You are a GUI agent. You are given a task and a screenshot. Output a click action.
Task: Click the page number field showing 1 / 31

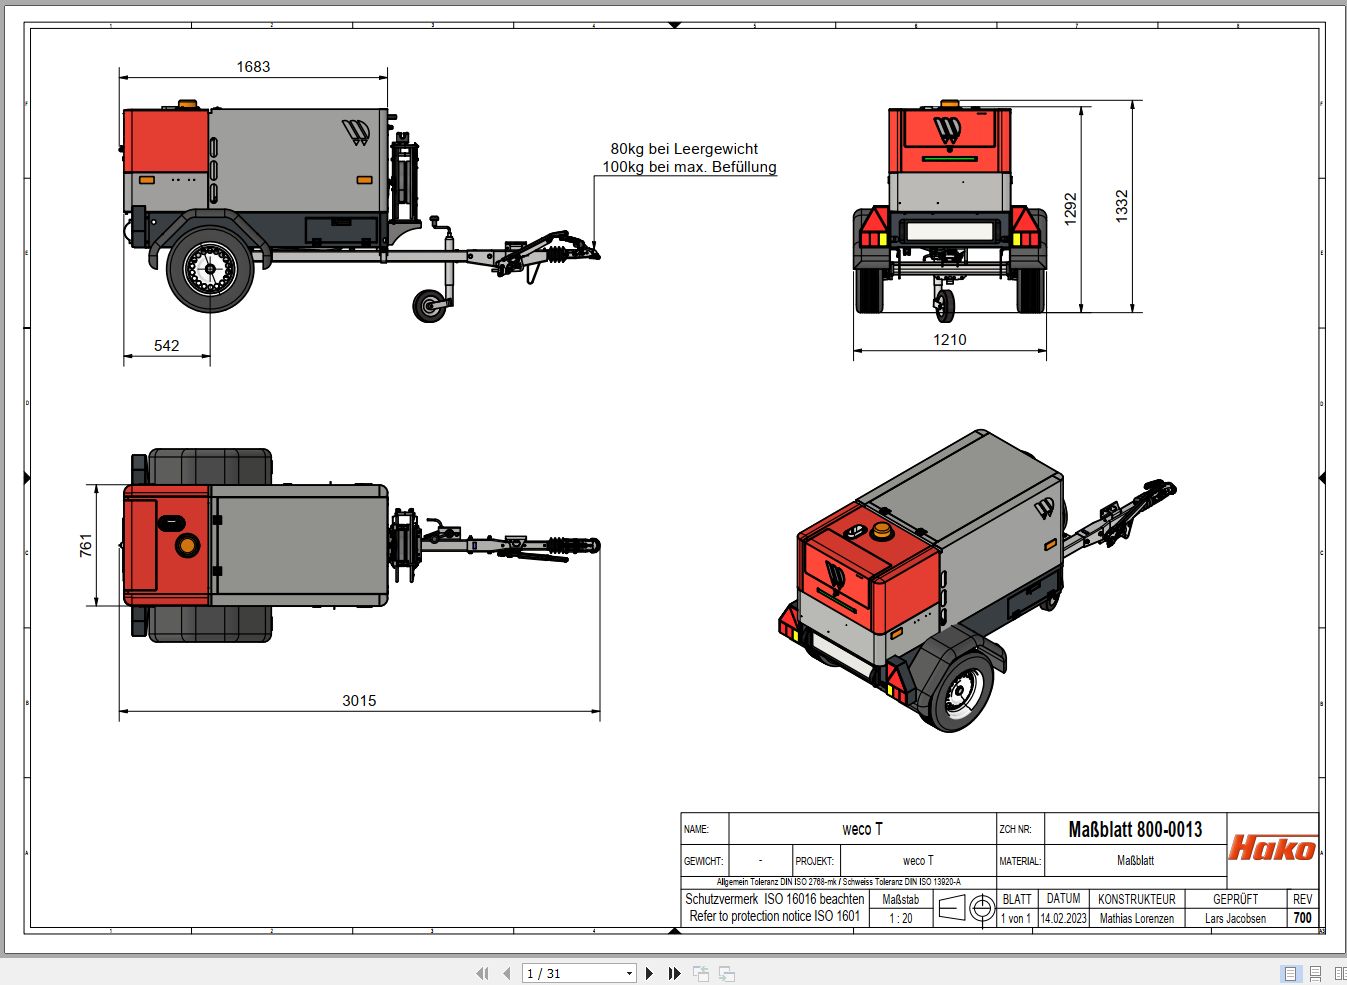click(572, 973)
